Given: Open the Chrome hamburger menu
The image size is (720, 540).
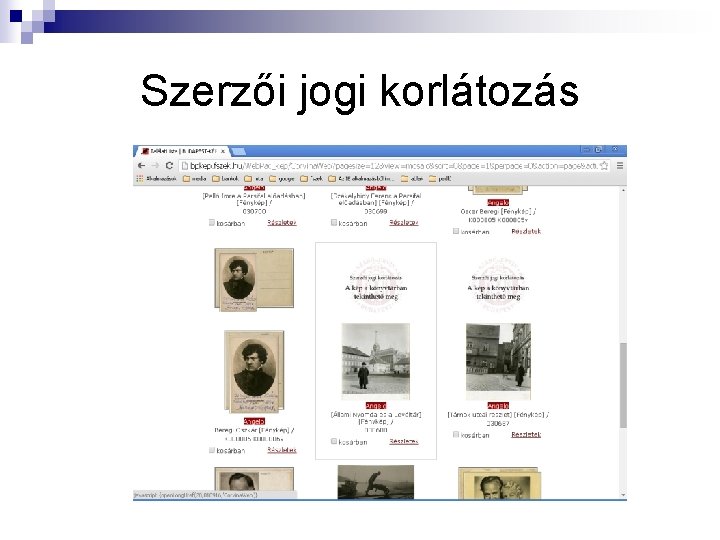Looking at the screenshot, I should click(x=620, y=165).
